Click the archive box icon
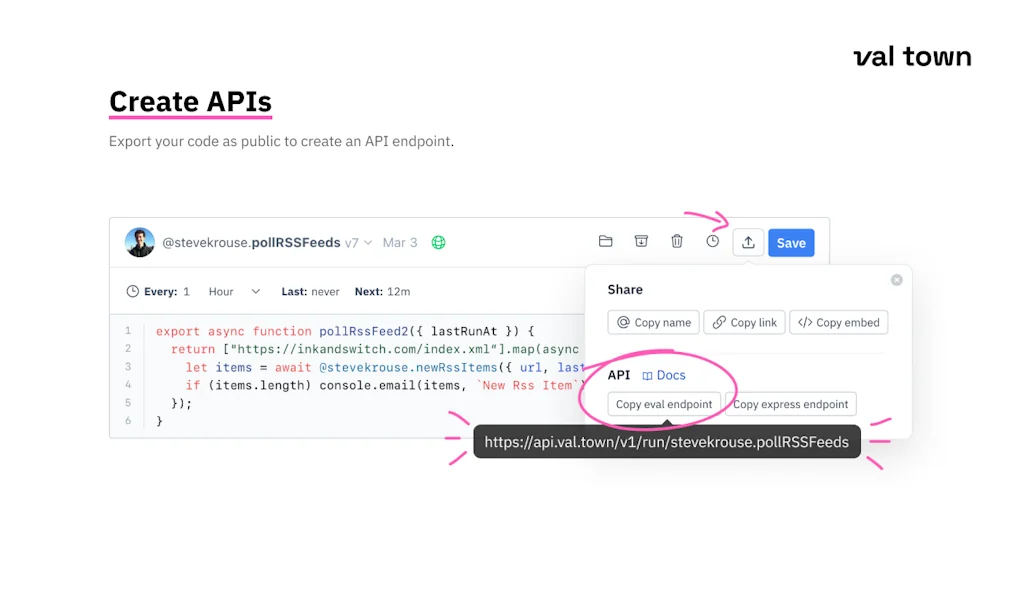This screenshot has width=1024, height=613. (641, 242)
